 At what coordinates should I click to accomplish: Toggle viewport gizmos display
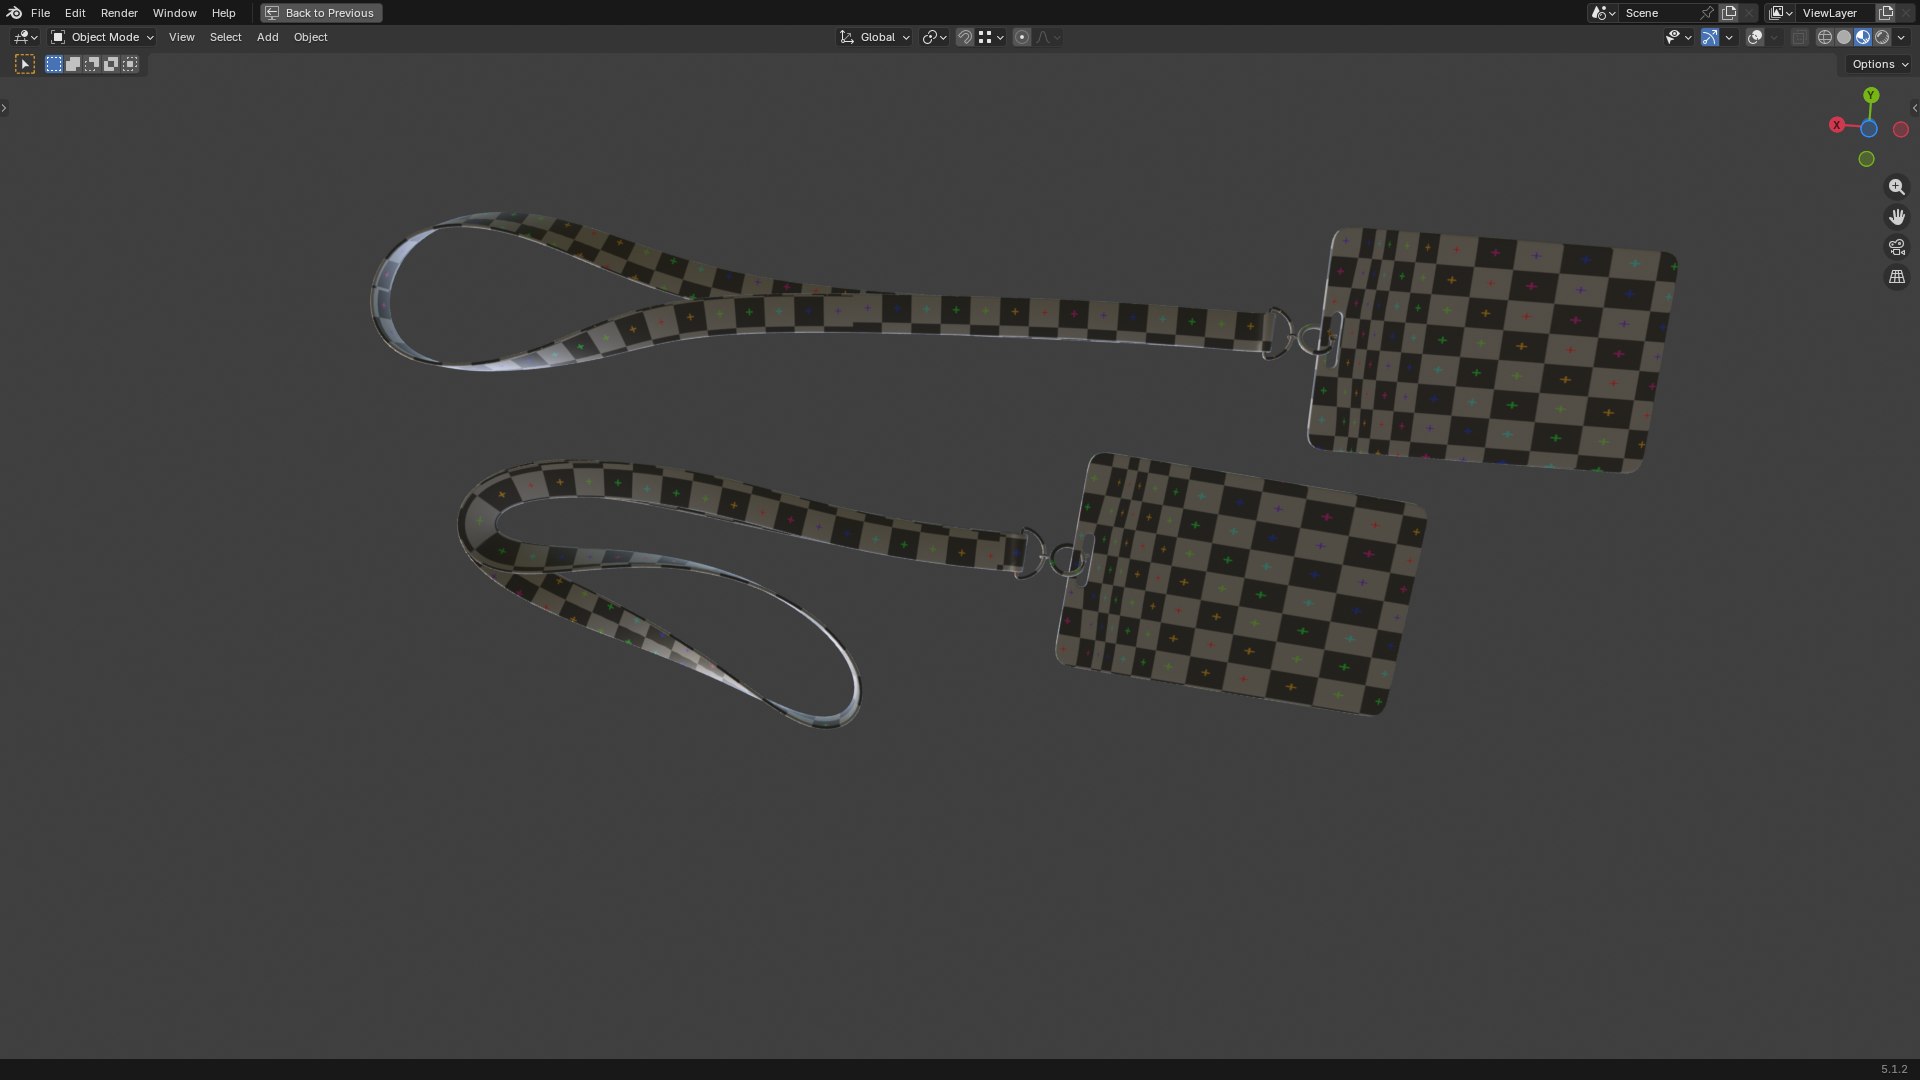coord(1710,37)
